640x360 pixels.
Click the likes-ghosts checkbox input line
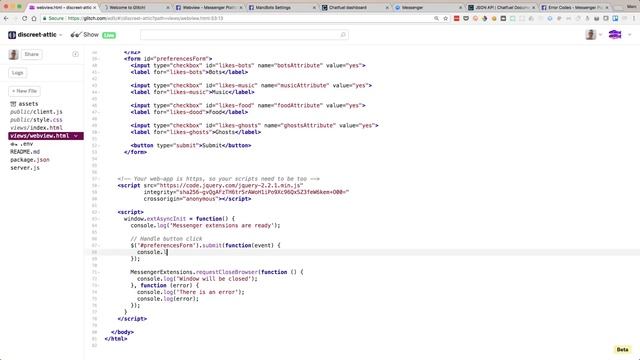(254, 126)
